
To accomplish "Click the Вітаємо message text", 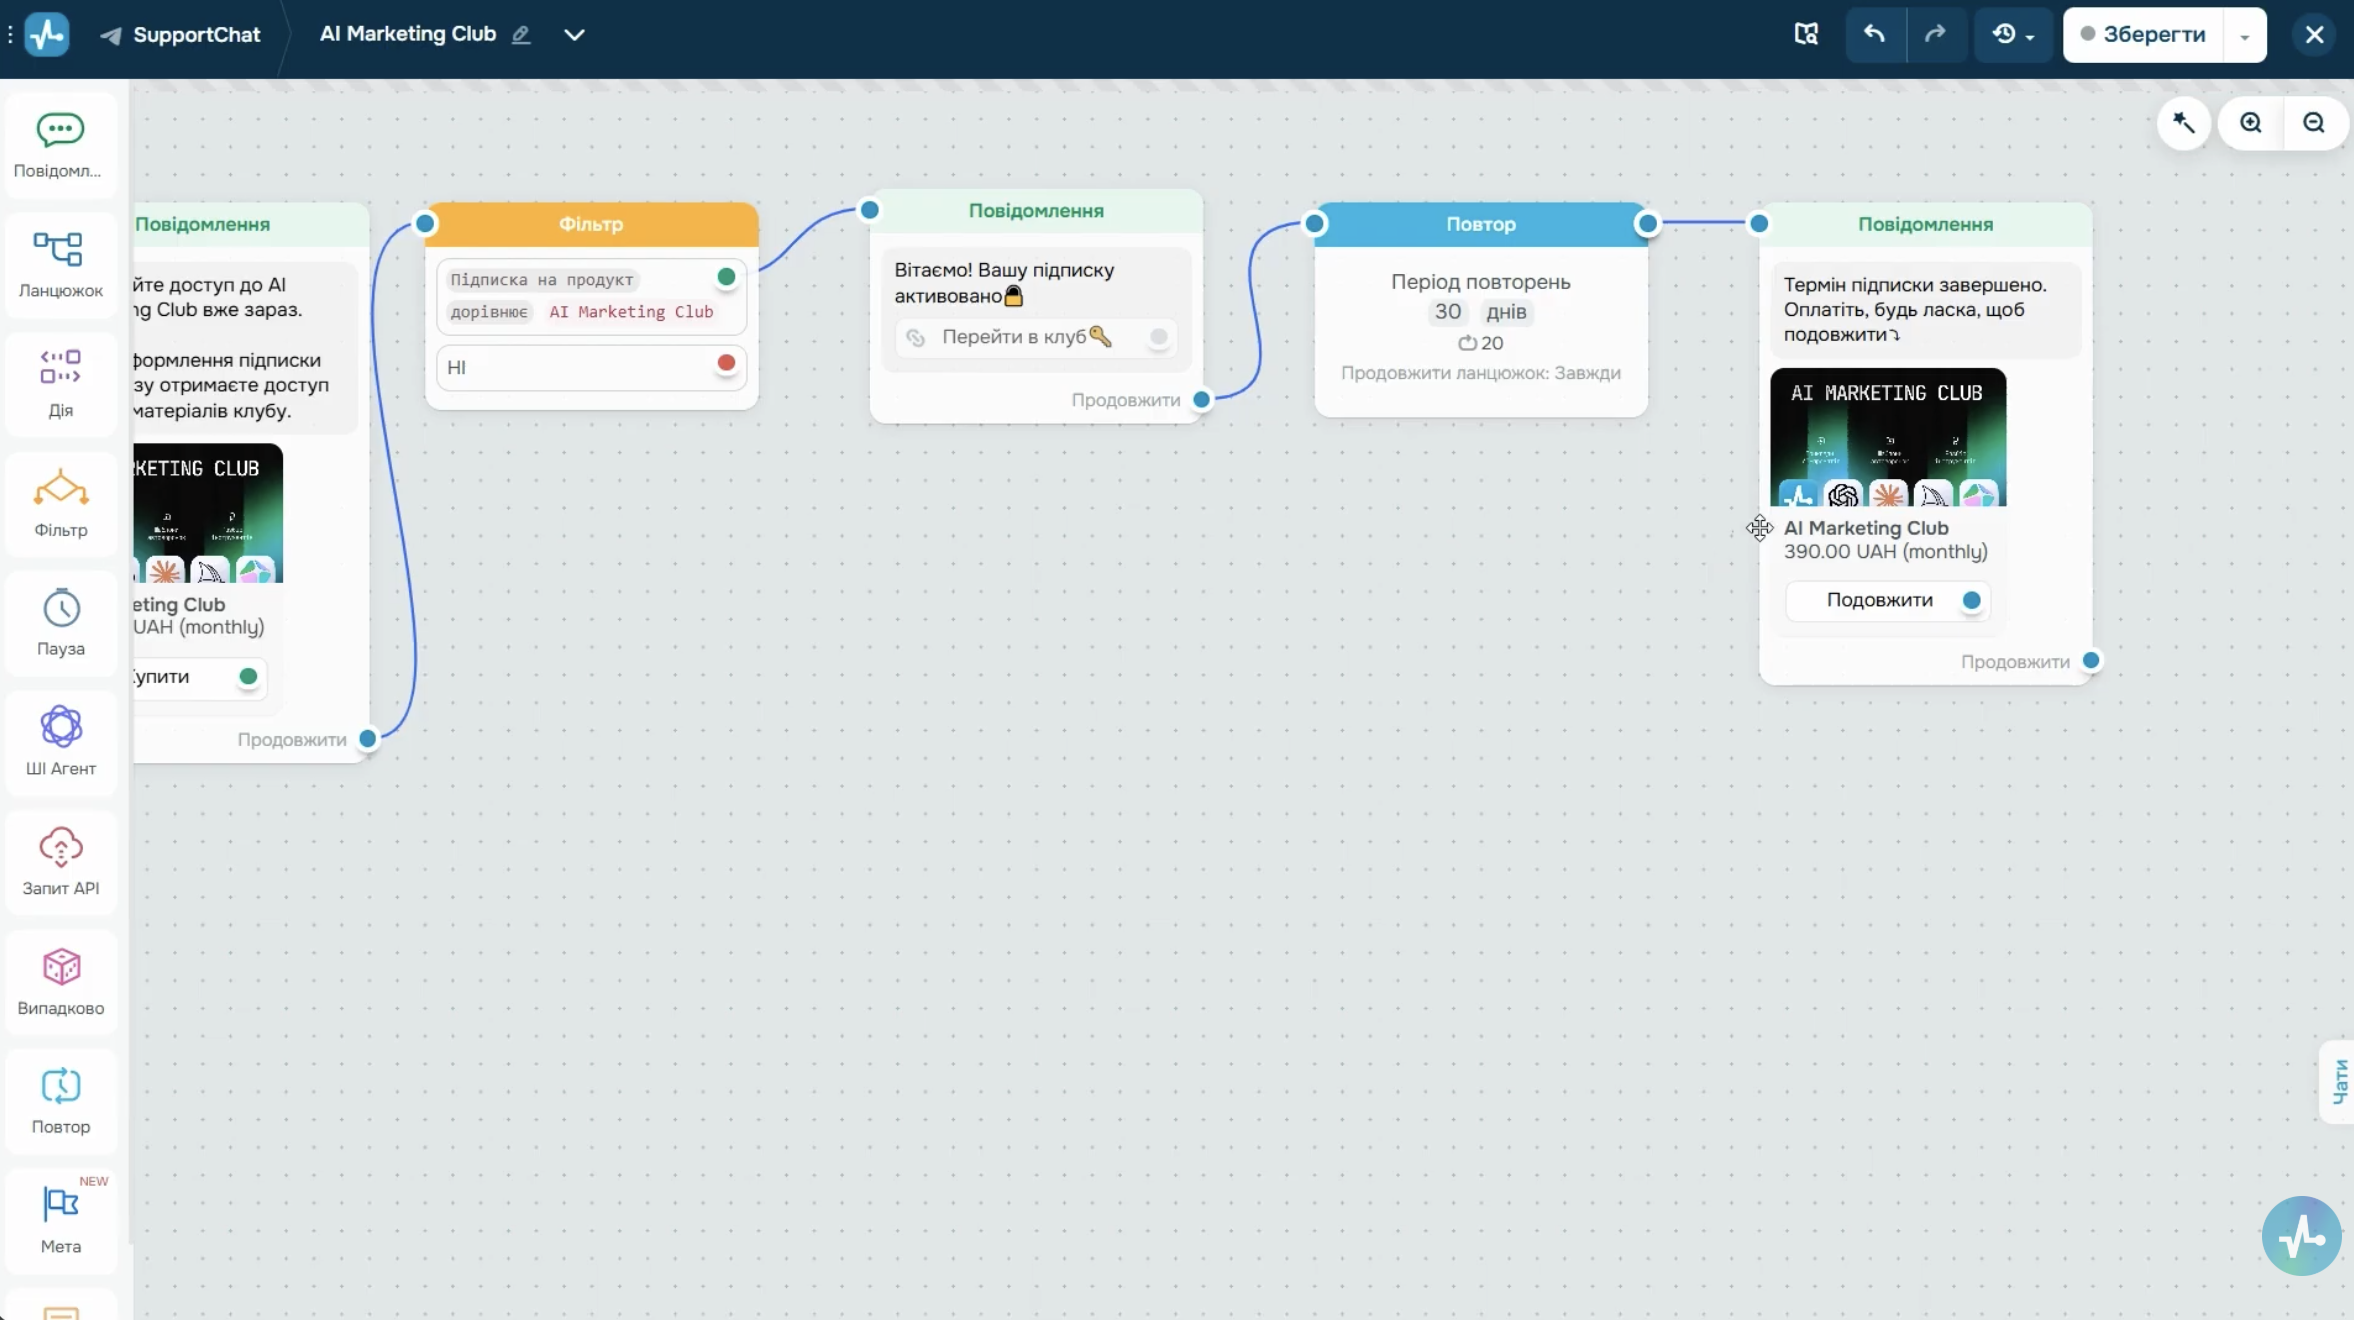I will tap(1004, 283).
